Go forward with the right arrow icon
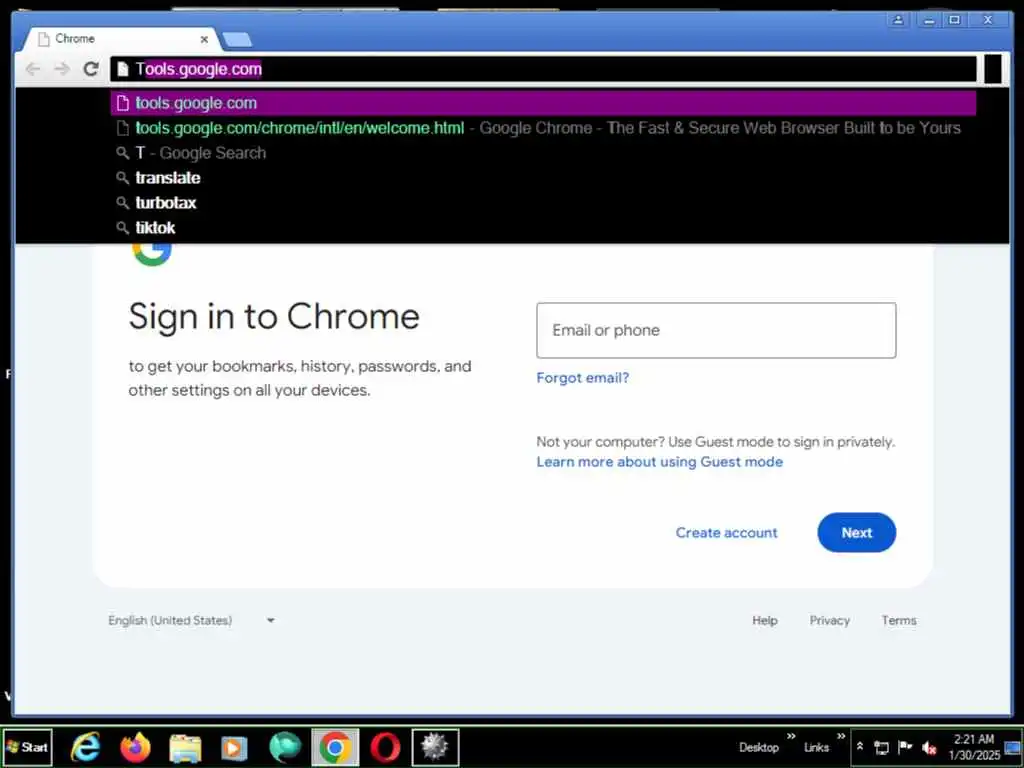This screenshot has width=1024, height=768. 62,69
